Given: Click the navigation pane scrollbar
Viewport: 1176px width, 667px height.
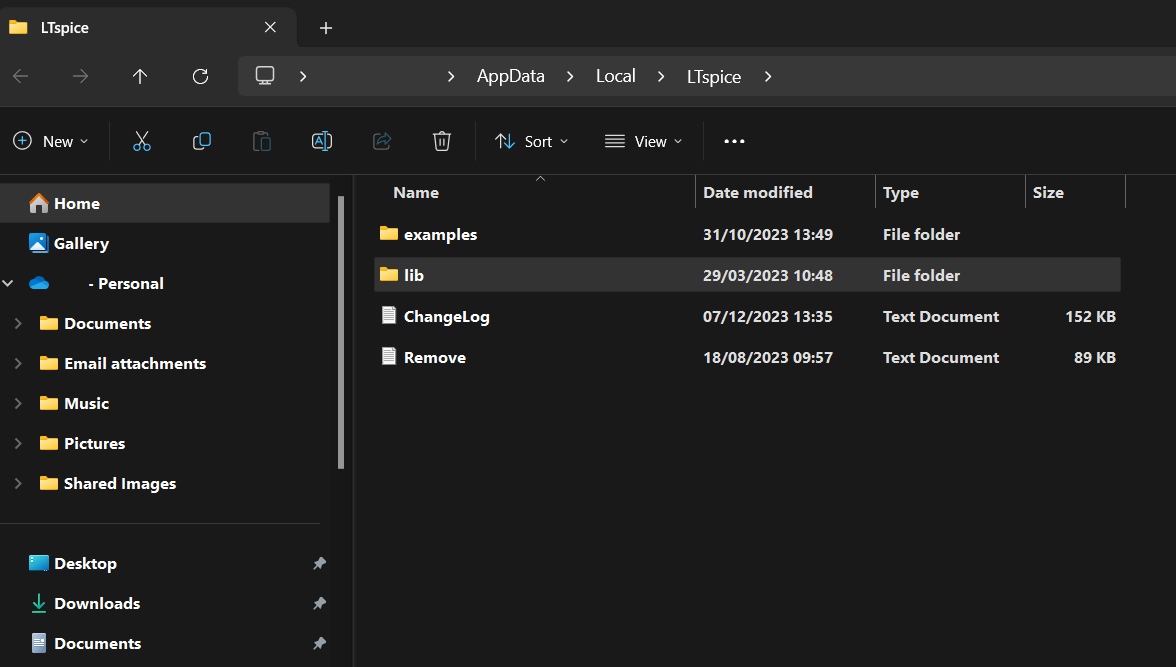Looking at the screenshot, I should click(x=341, y=332).
